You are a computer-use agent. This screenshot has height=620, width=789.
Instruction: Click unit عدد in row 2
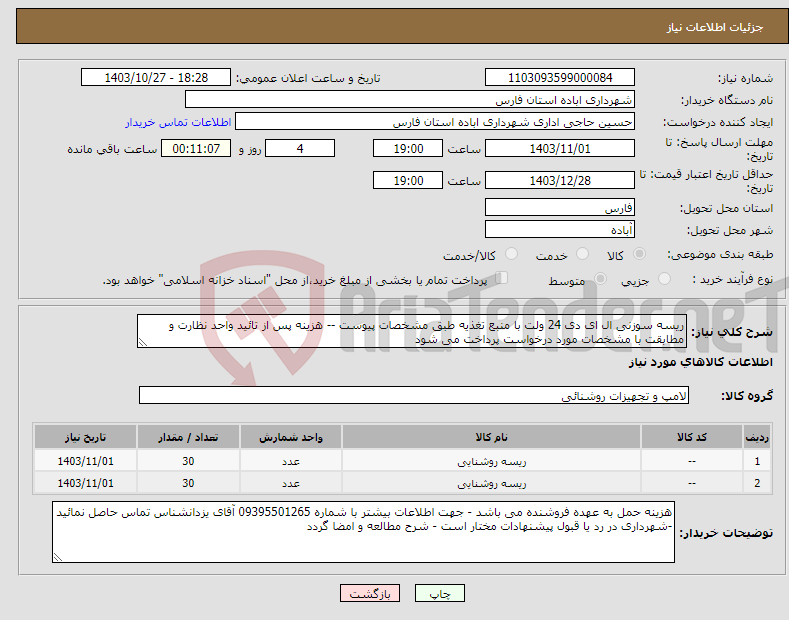[291, 483]
